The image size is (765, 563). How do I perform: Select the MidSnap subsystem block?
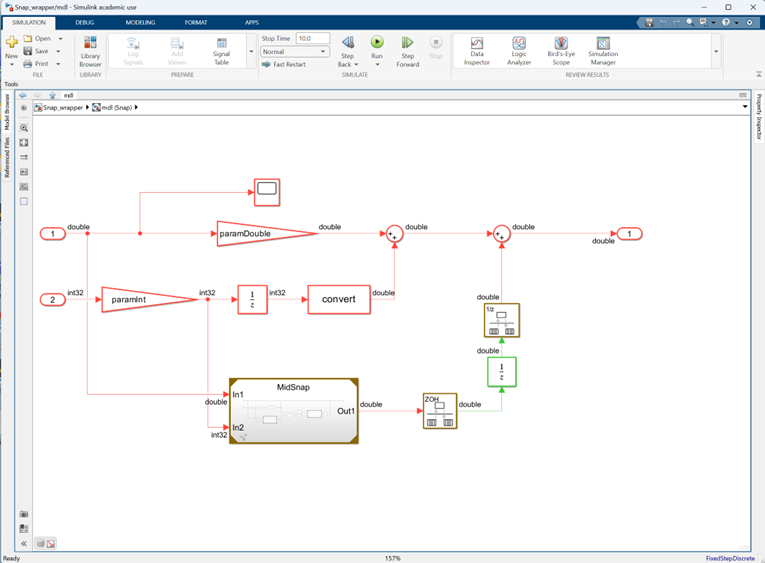(x=293, y=410)
